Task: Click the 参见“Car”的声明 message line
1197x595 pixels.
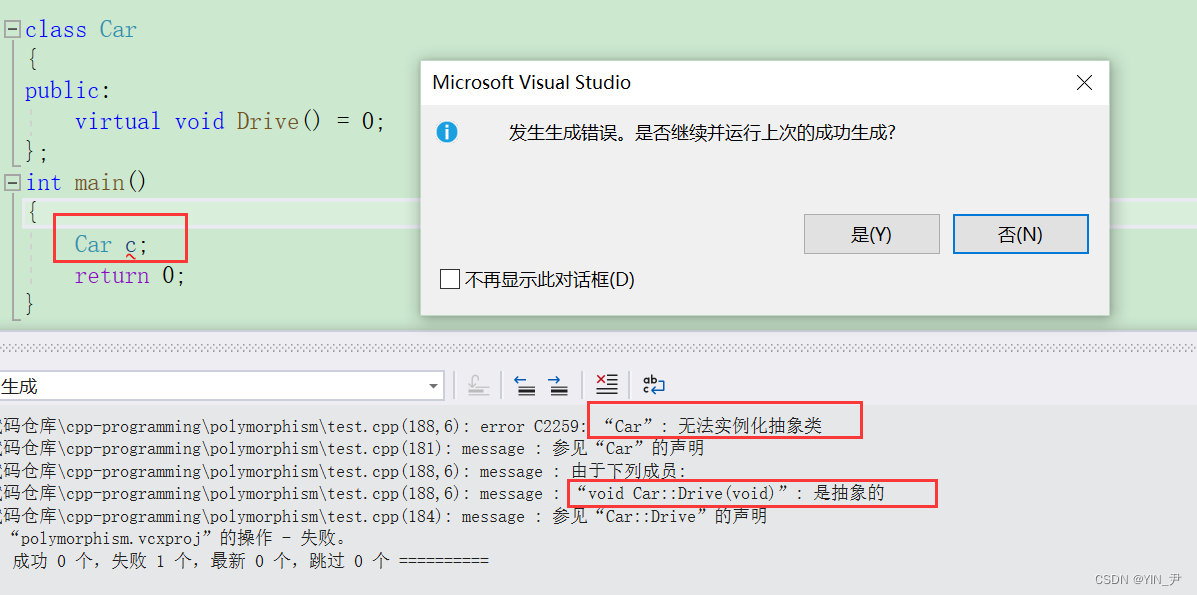Action: 352,448
